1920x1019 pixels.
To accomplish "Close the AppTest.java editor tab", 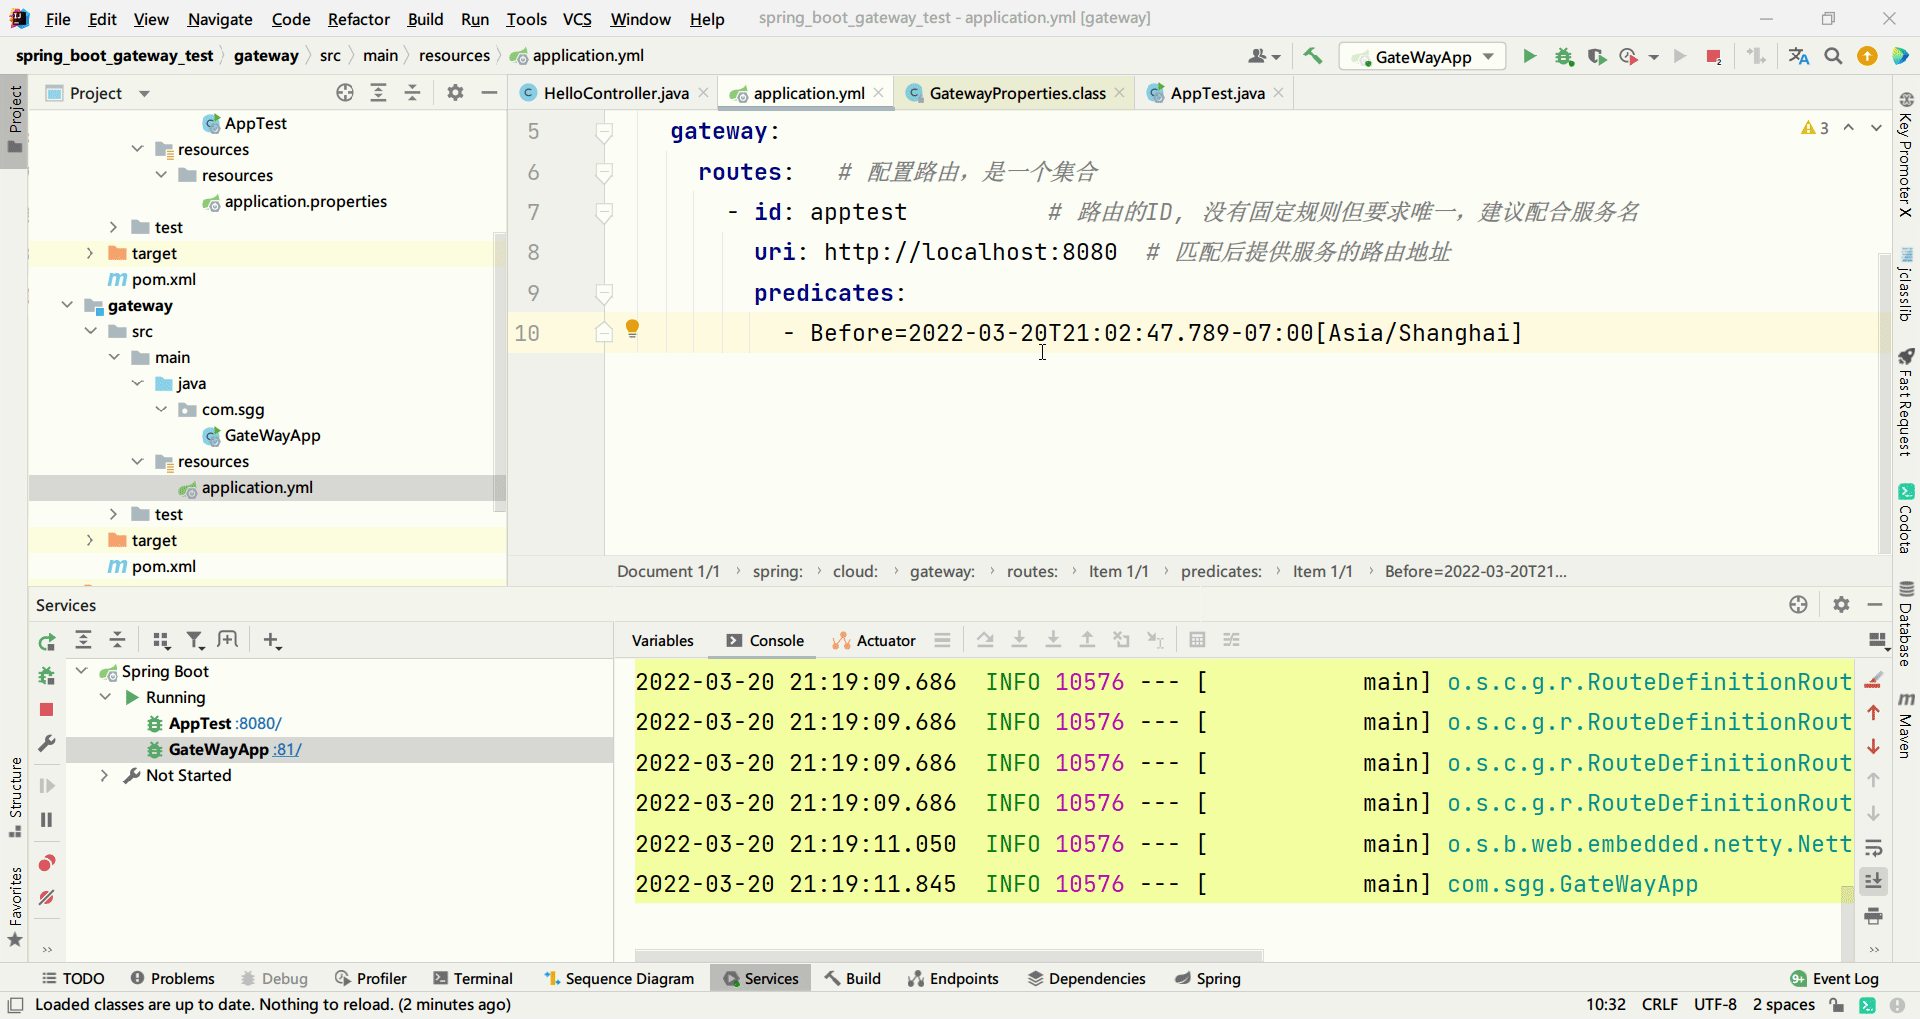I will [1279, 93].
